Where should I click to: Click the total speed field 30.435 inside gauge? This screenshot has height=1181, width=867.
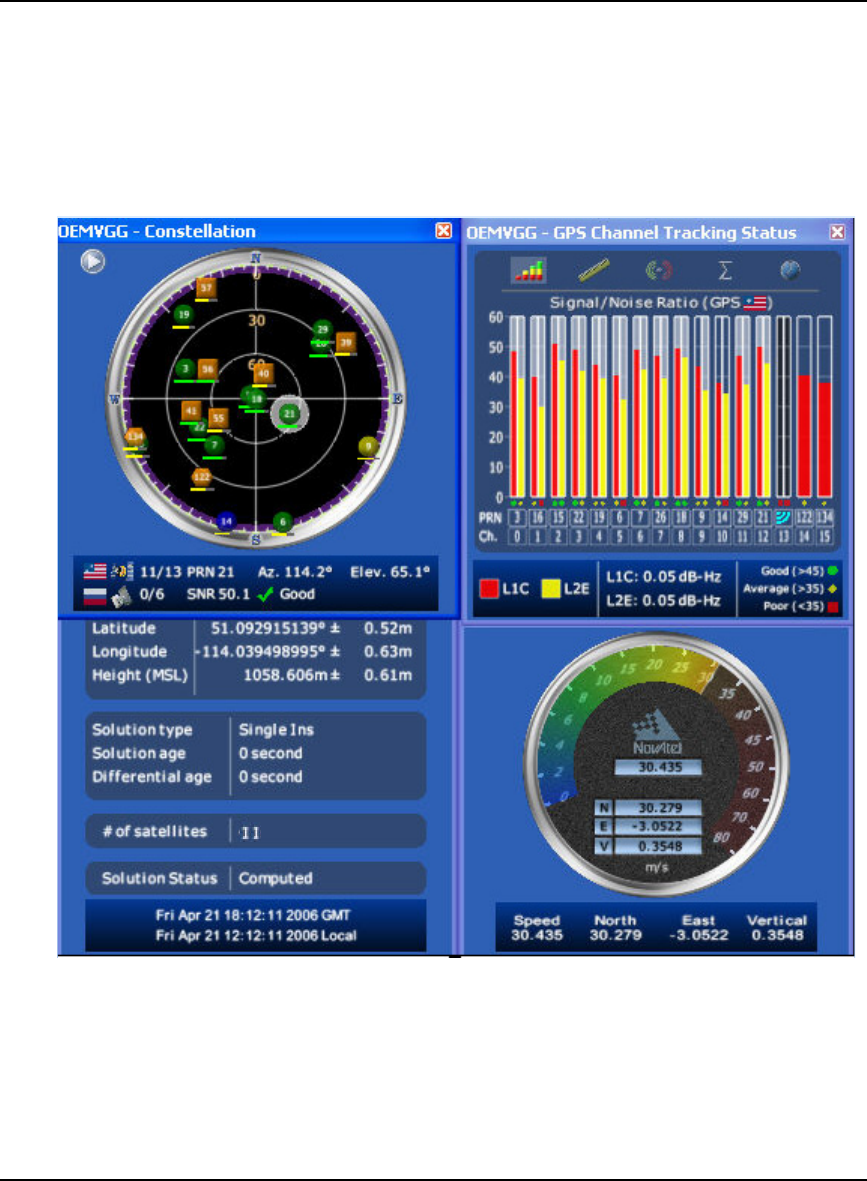point(658,767)
